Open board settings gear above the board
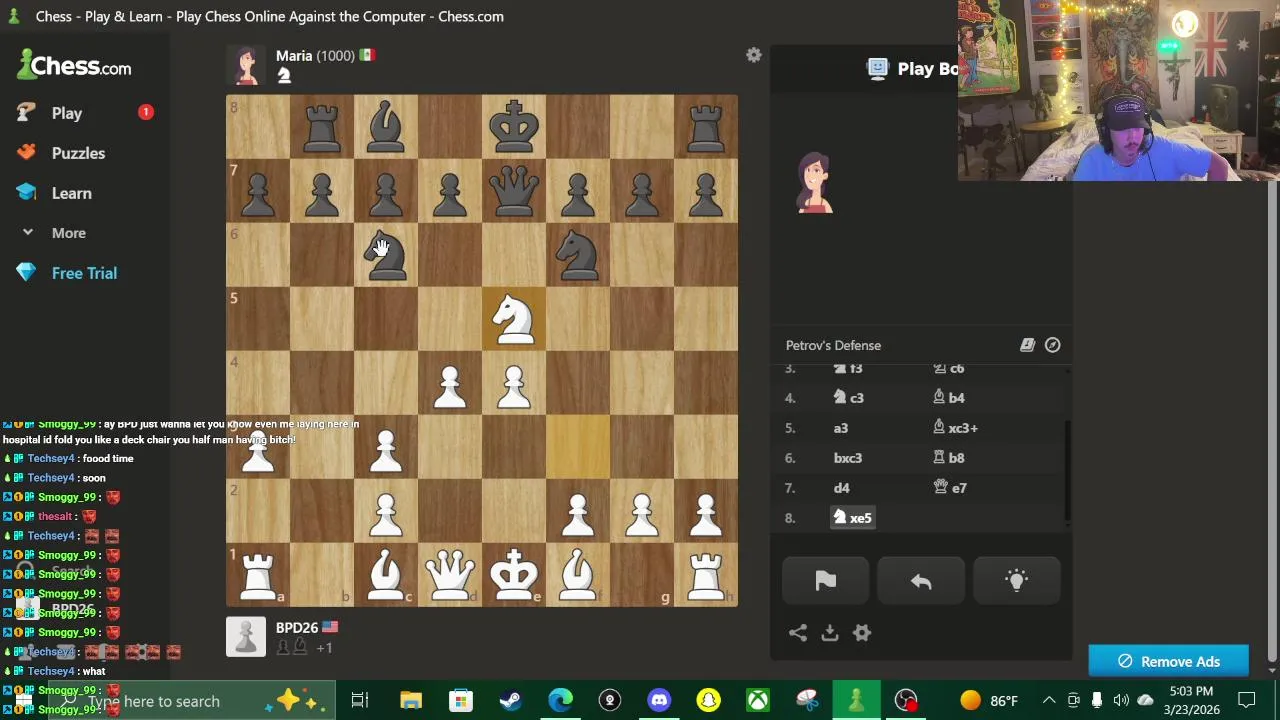This screenshot has height=720, width=1280. pyautogui.click(x=754, y=56)
